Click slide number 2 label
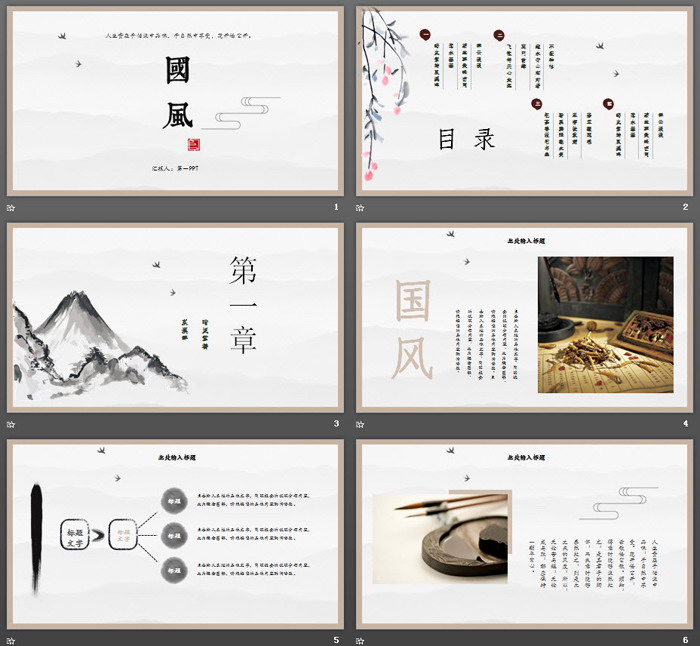 685,207
